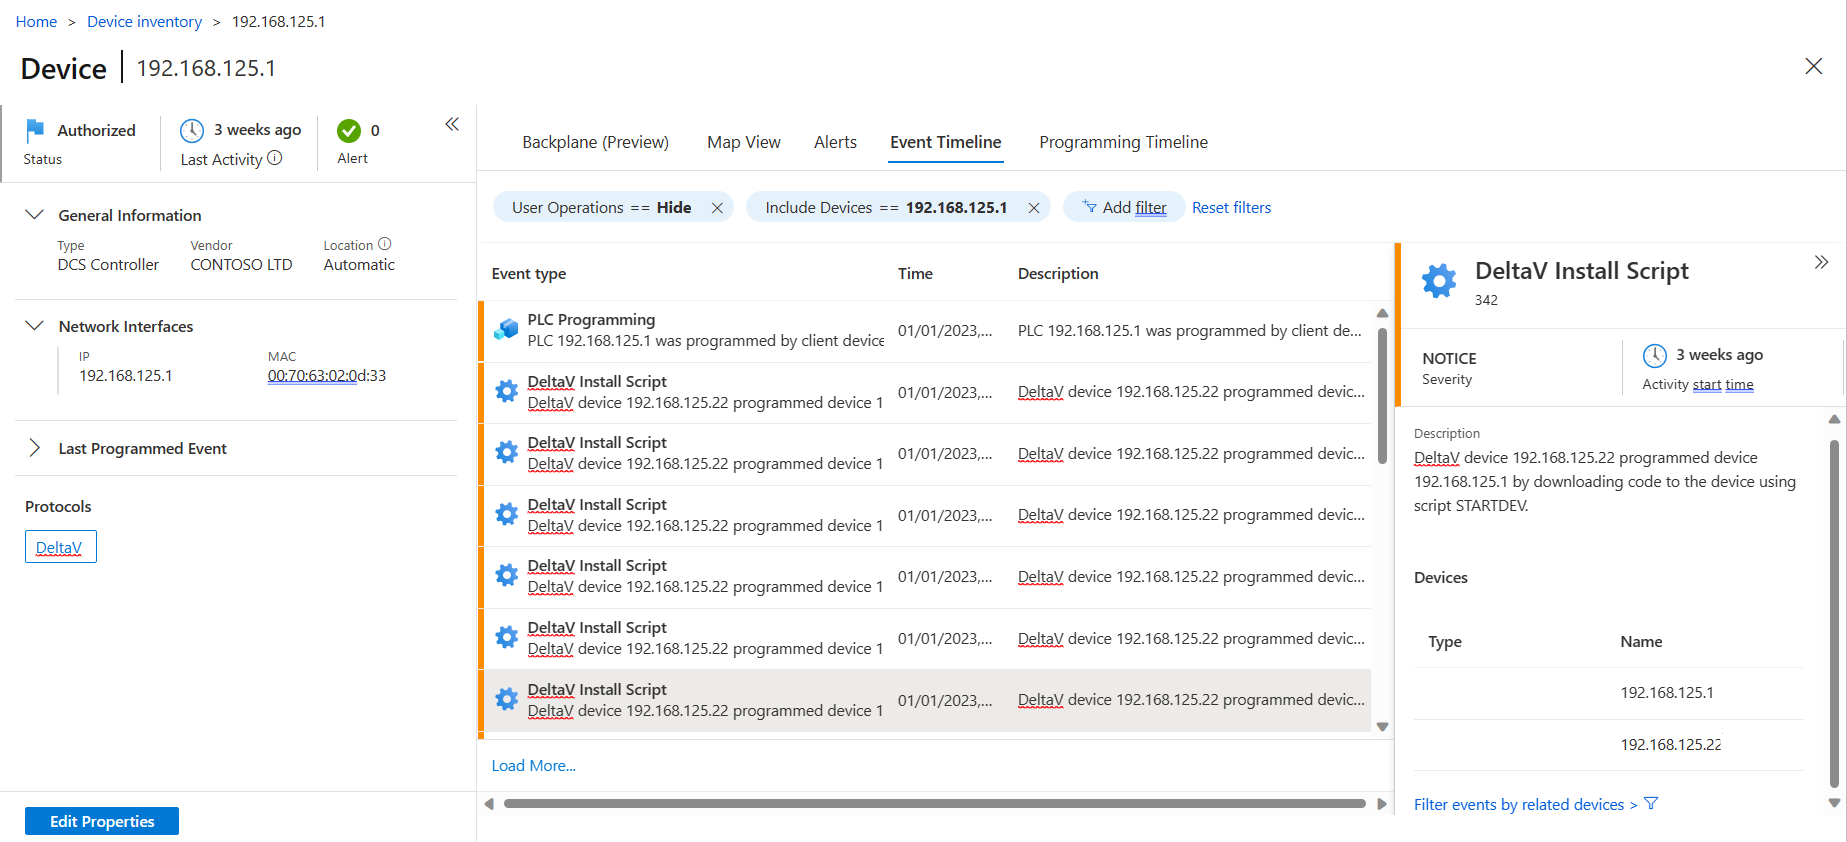Click the Add filter button
This screenshot has width=1847, height=842.
click(x=1124, y=207)
